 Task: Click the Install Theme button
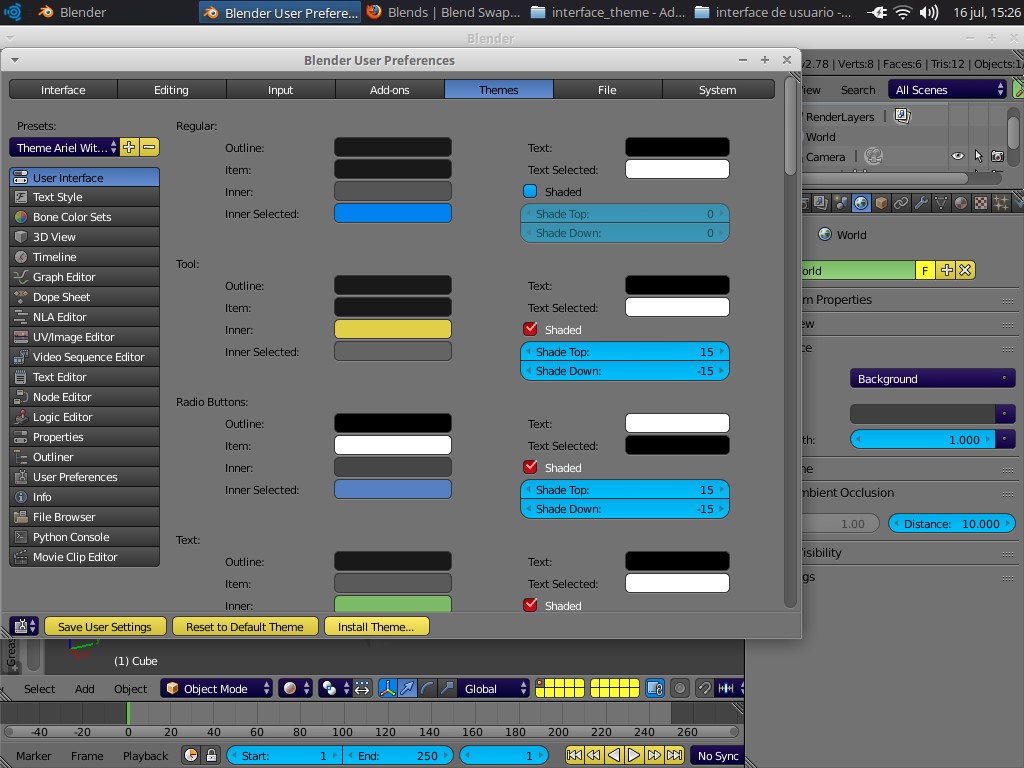click(x=377, y=625)
